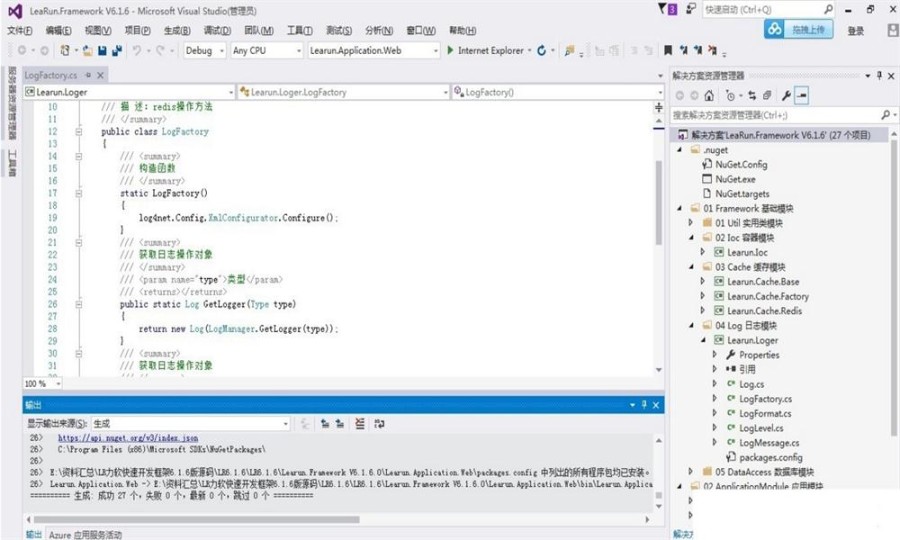Click new project icon in toolbar

tap(65, 50)
